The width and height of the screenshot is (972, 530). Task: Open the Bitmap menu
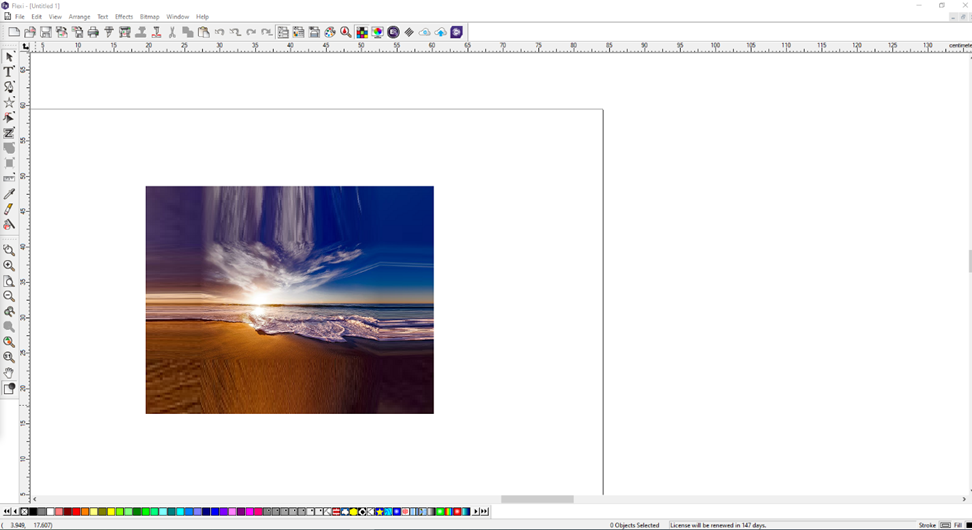(x=149, y=17)
